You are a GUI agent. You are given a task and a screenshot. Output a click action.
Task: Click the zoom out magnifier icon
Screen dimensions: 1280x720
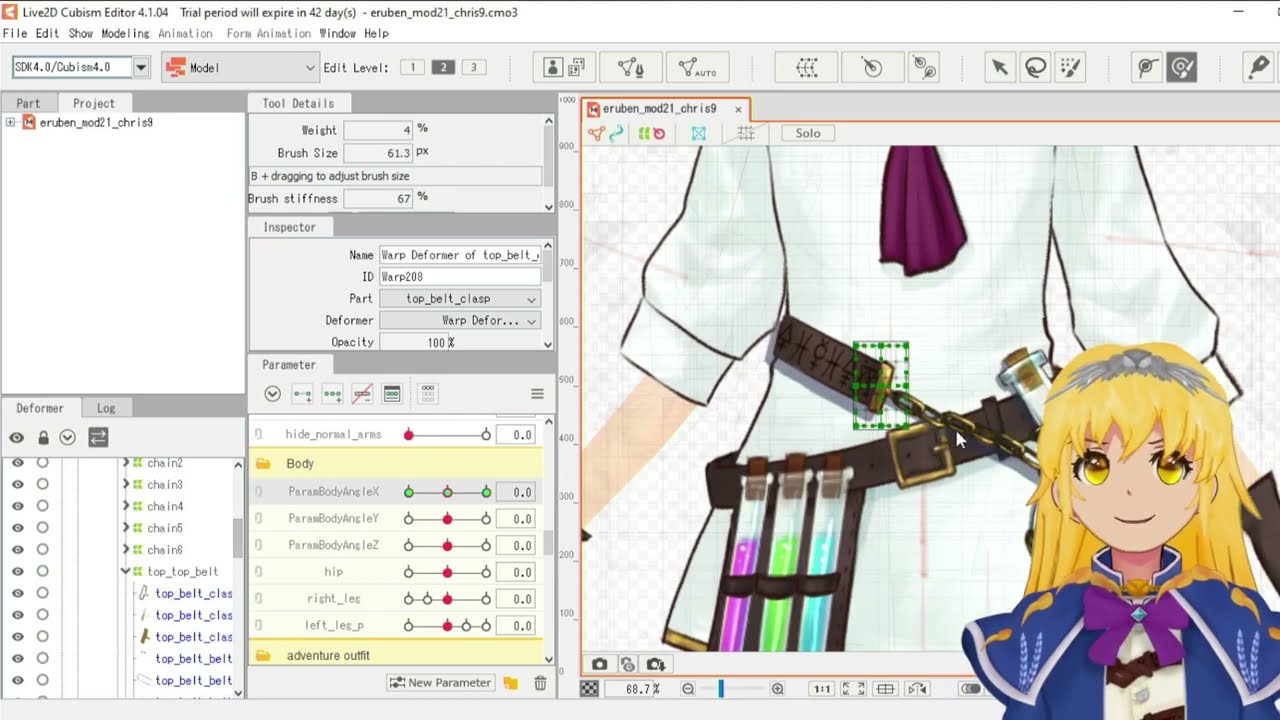[x=688, y=689]
